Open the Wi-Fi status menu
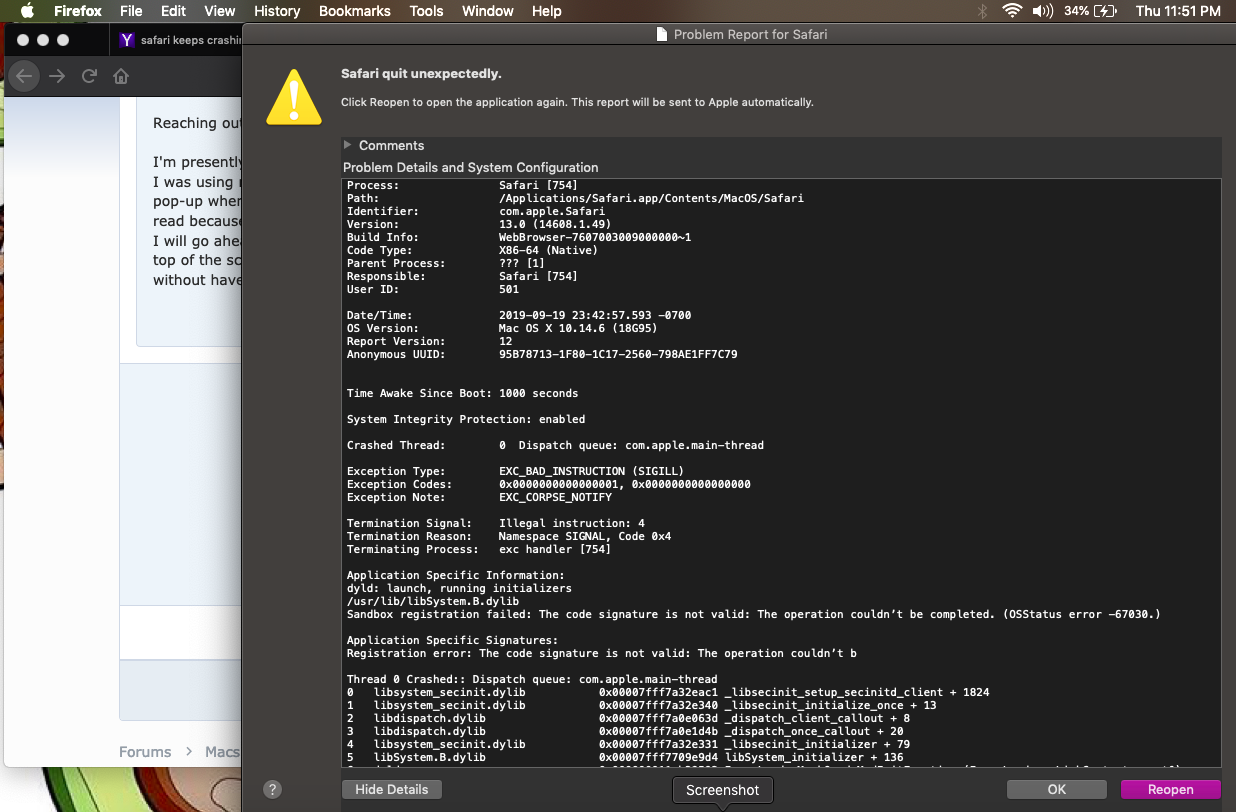Screen dimensions: 1236x812 (1012, 11)
